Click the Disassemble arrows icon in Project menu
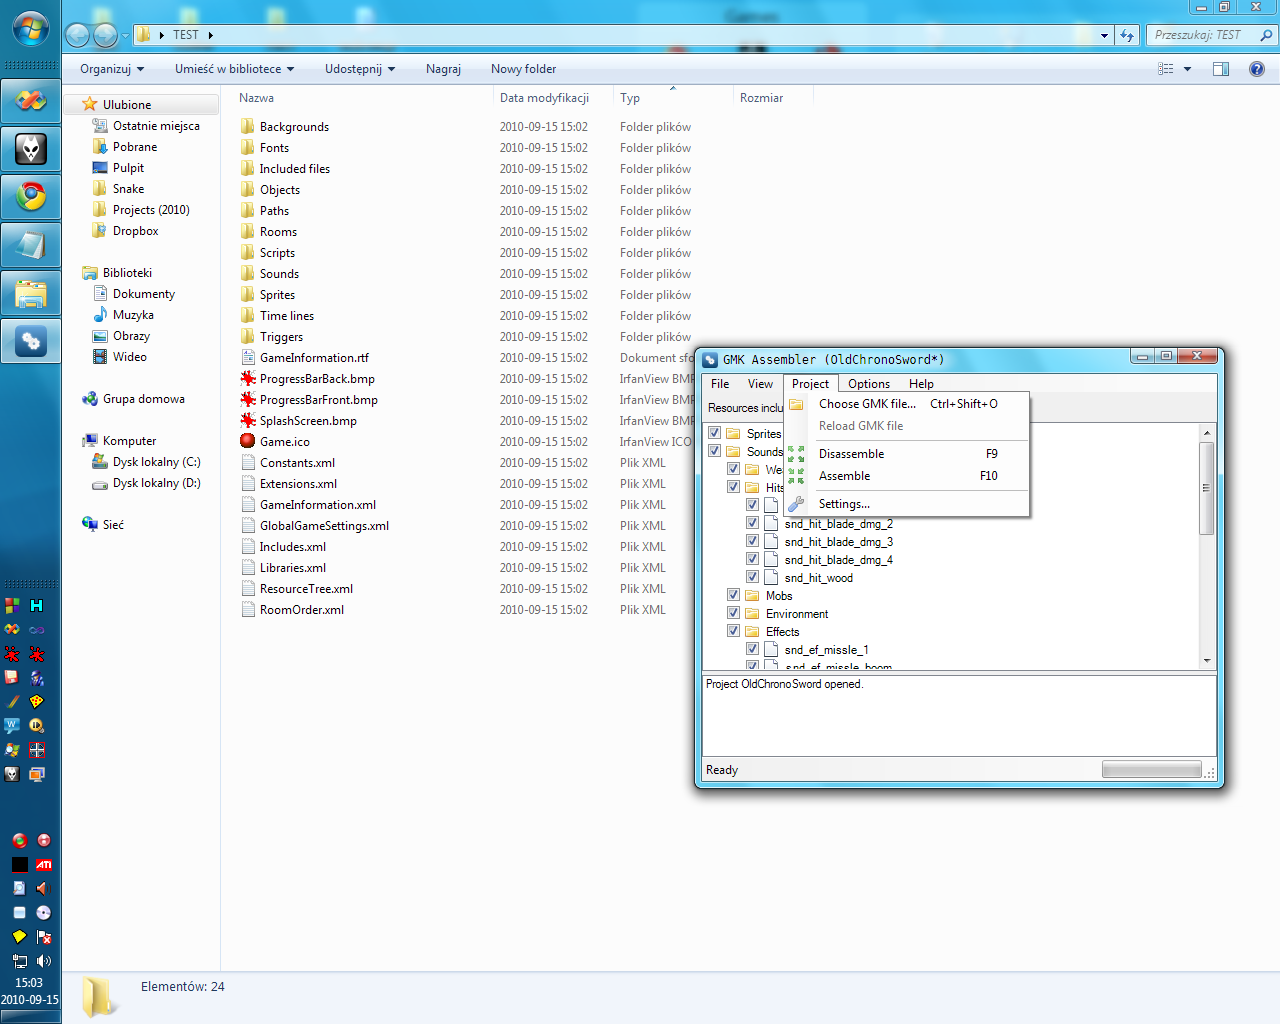 click(796, 454)
